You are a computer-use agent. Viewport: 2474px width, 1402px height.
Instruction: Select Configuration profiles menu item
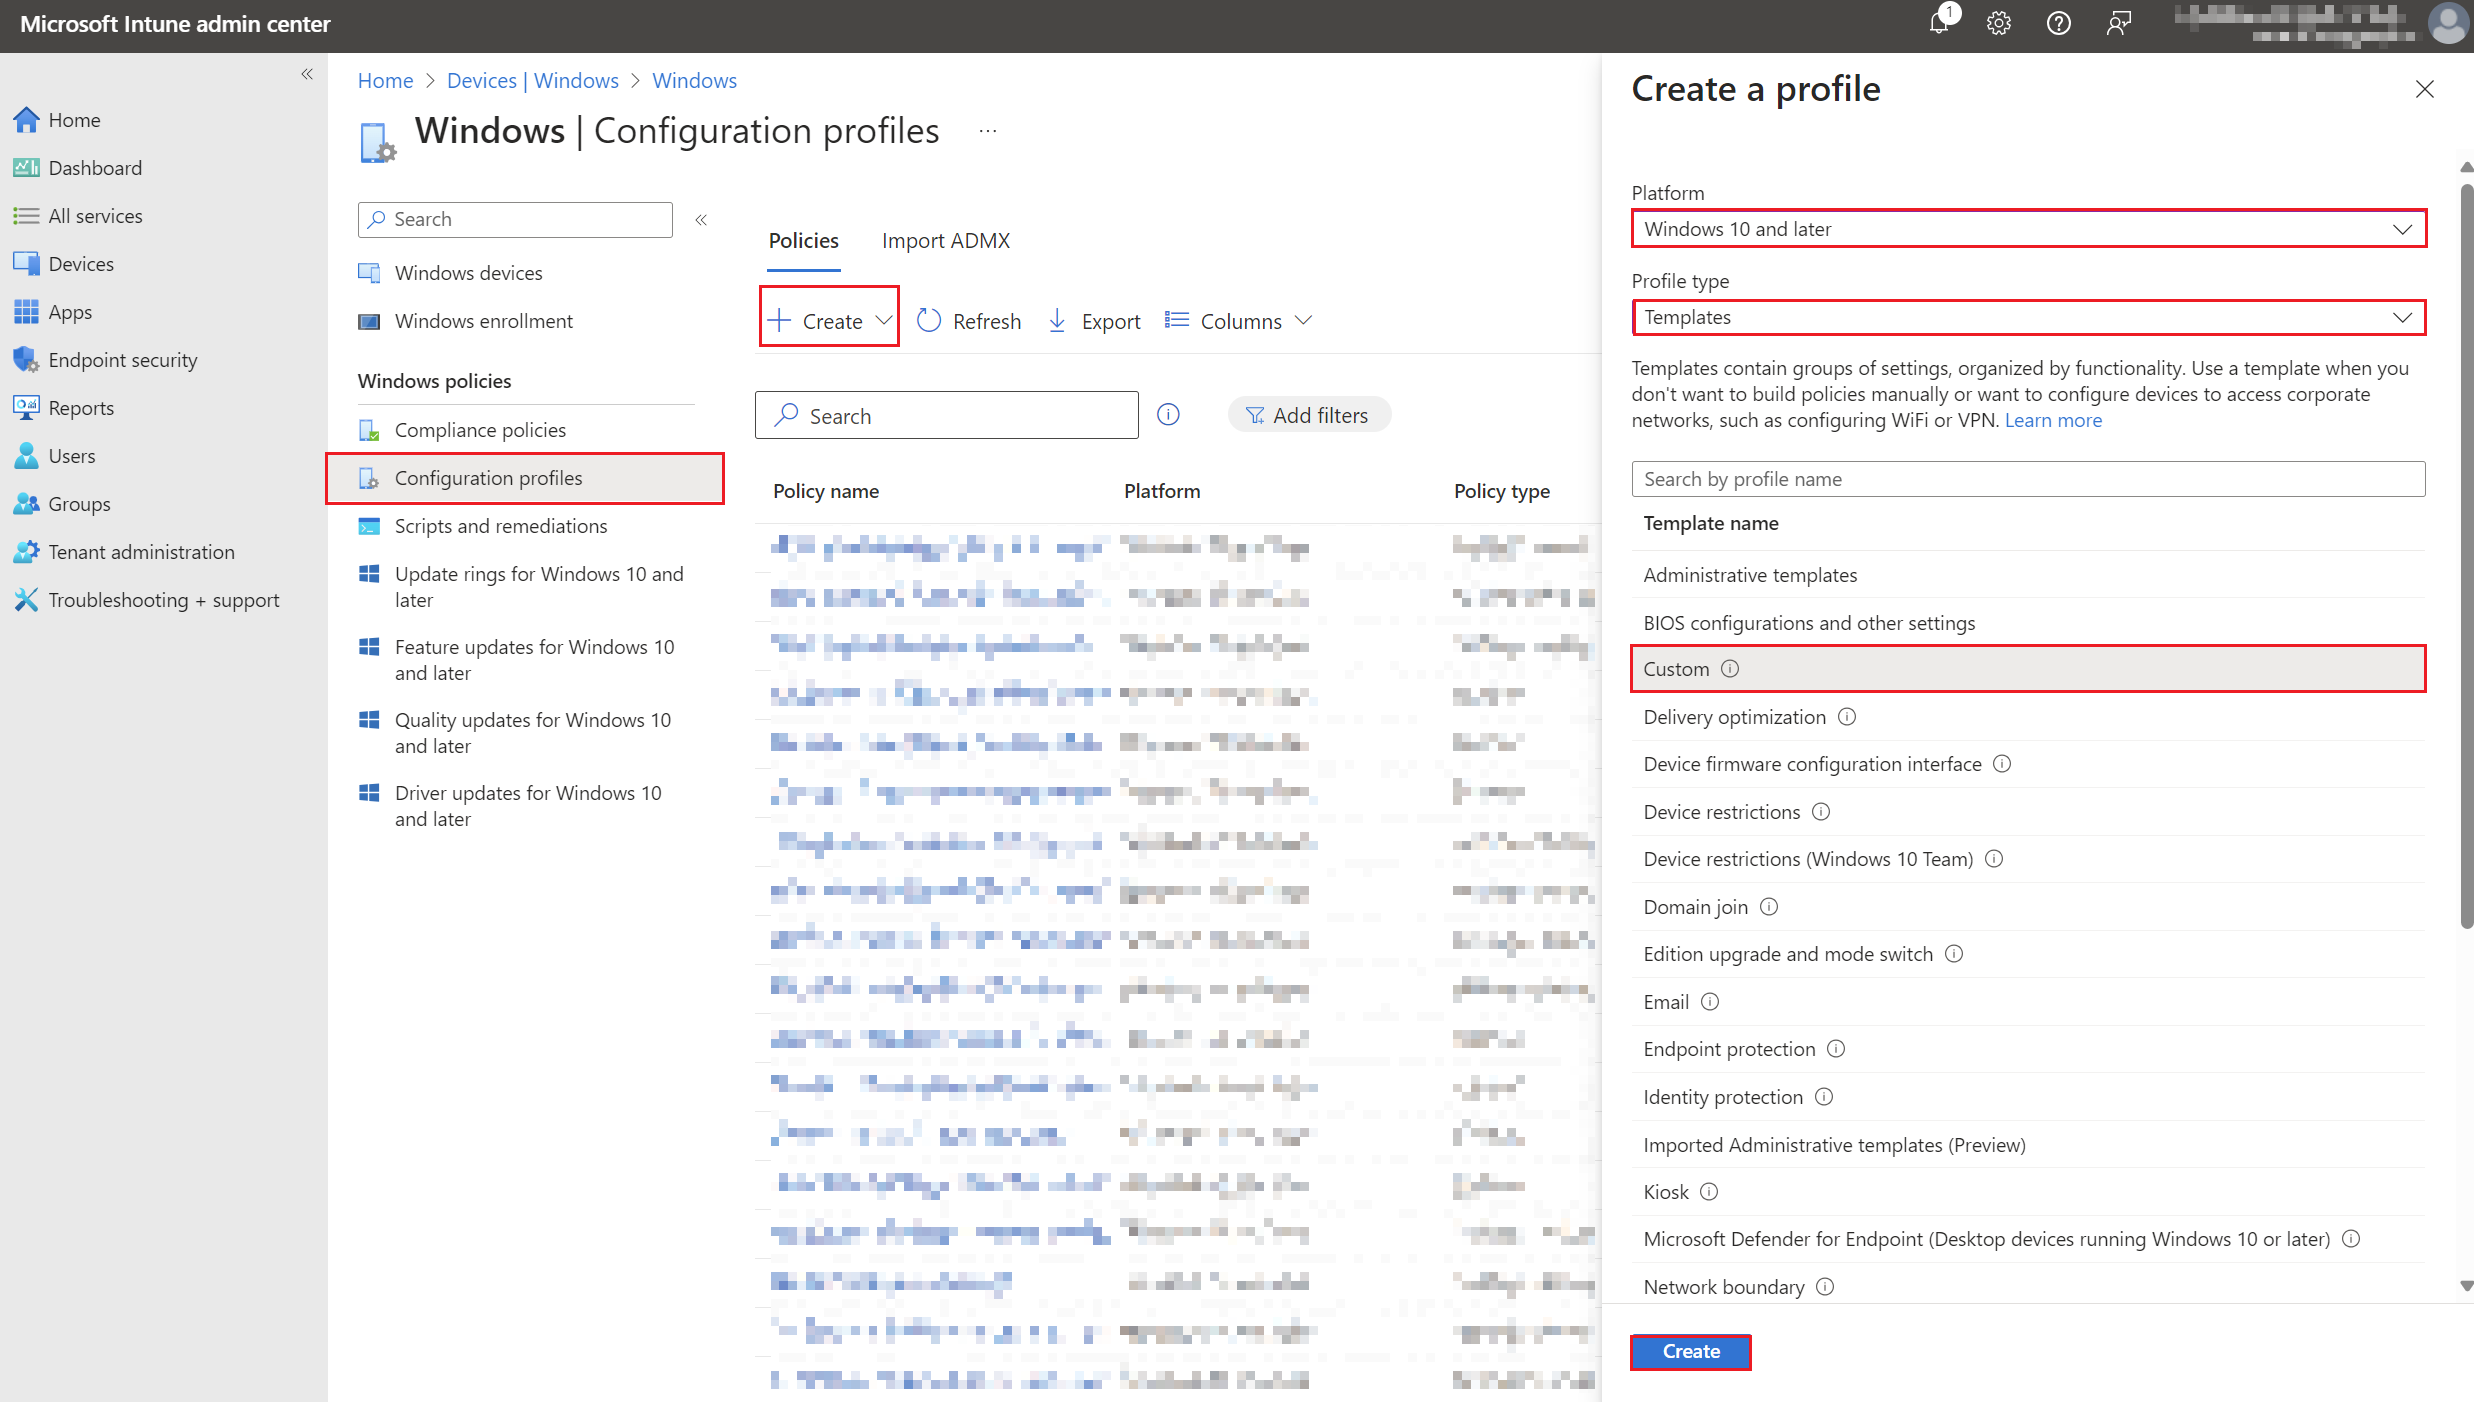click(525, 478)
